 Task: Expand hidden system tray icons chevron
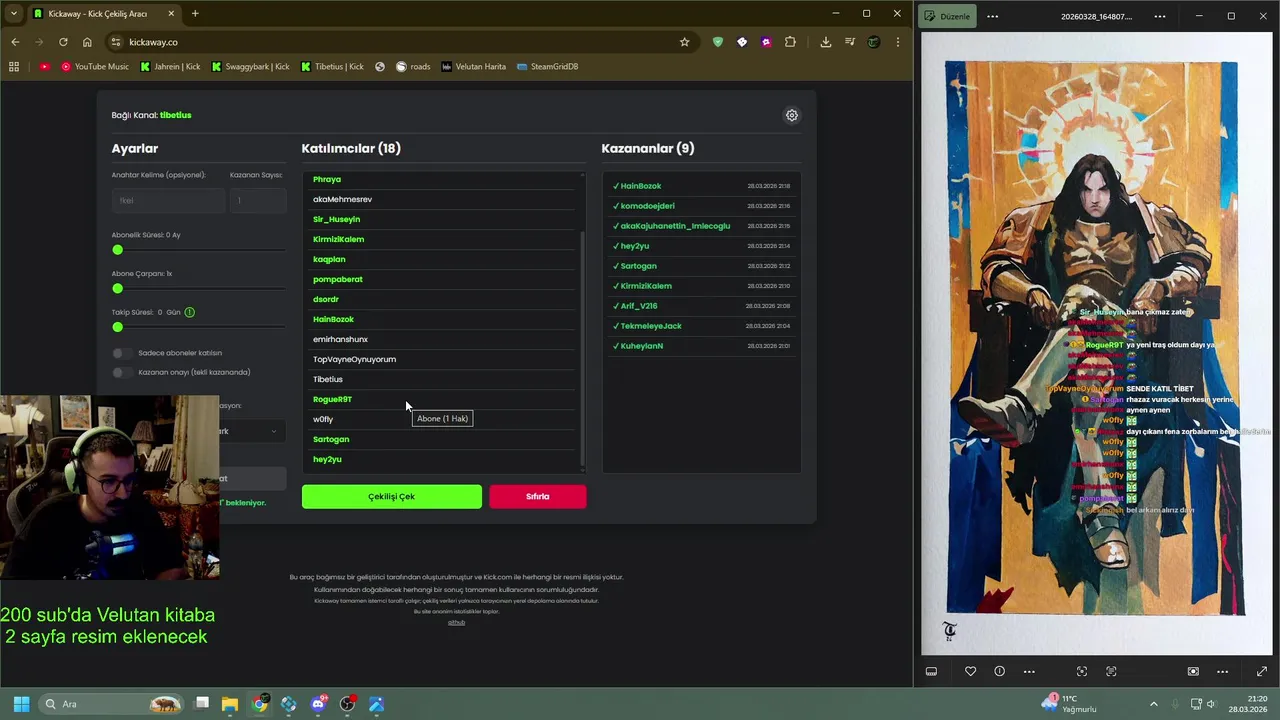1153,704
